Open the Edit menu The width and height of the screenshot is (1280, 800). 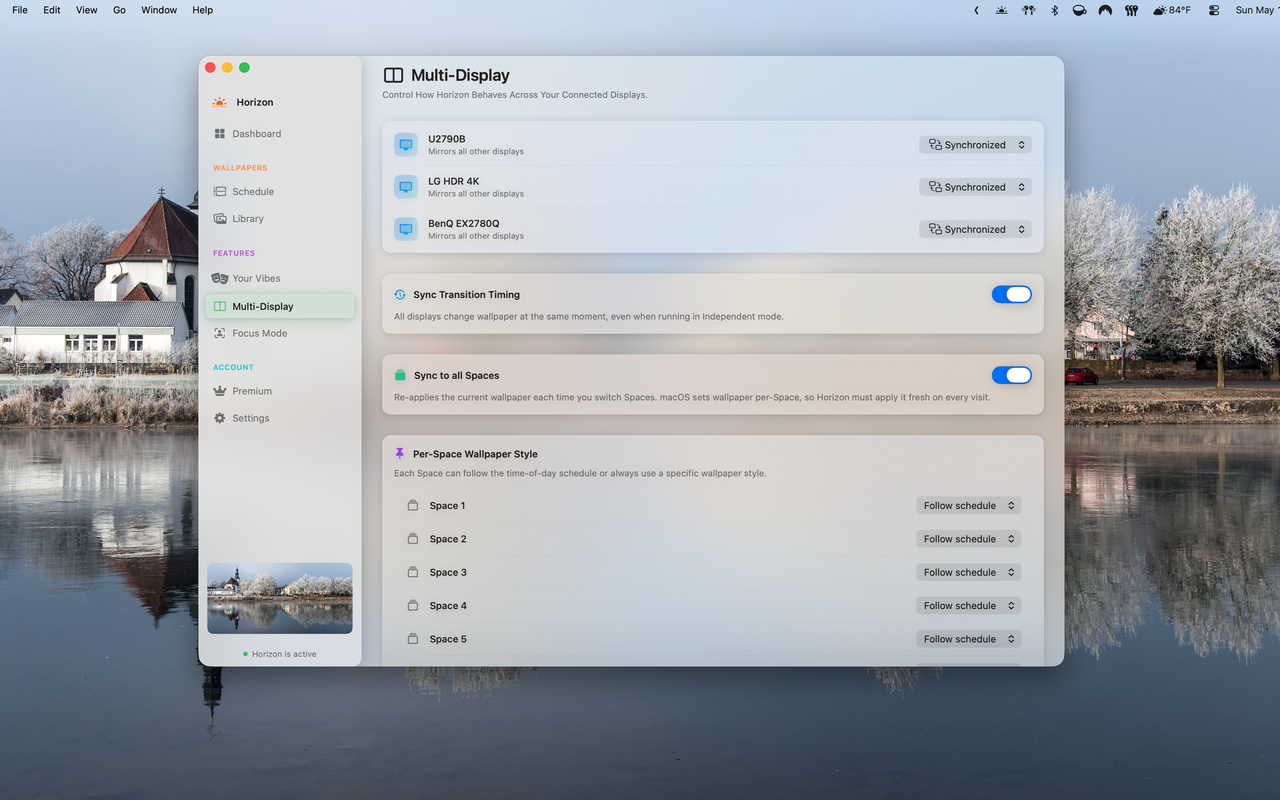(x=52, y=10)
